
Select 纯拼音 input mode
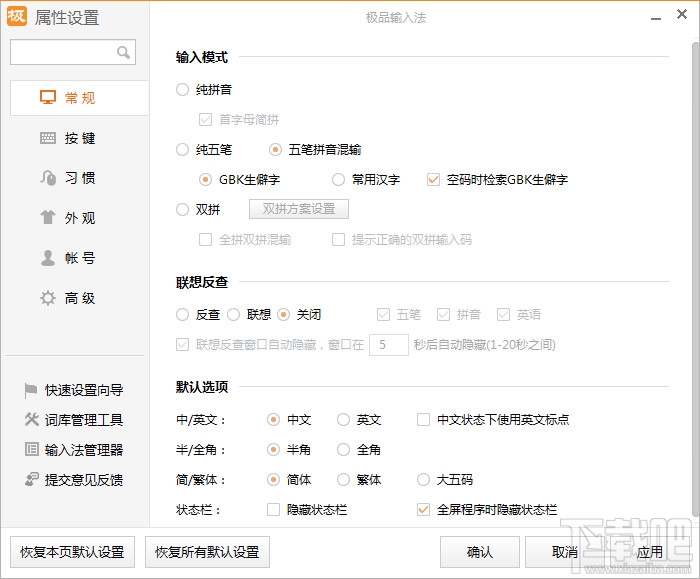(x=182, y=90)
